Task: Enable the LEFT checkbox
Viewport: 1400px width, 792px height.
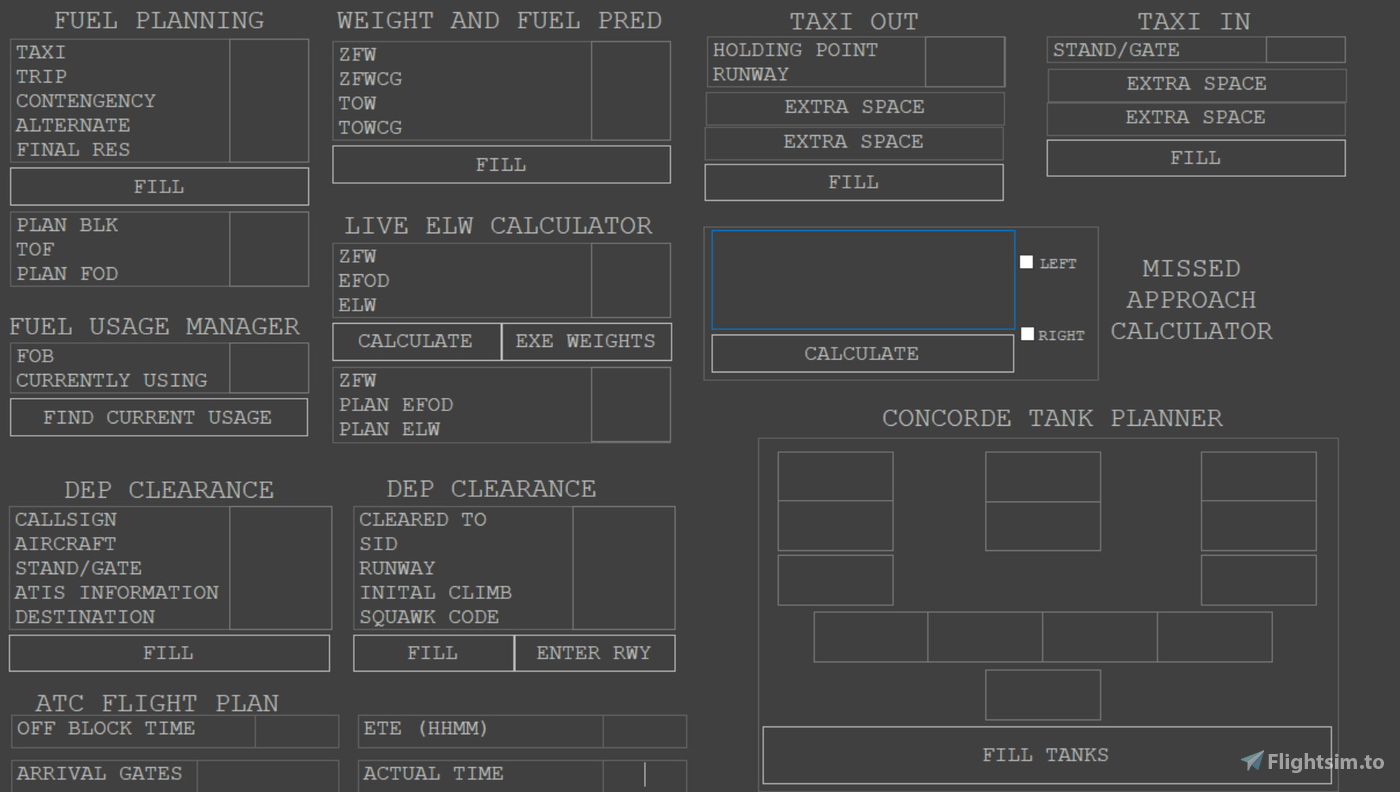Action: (1026, 261)
